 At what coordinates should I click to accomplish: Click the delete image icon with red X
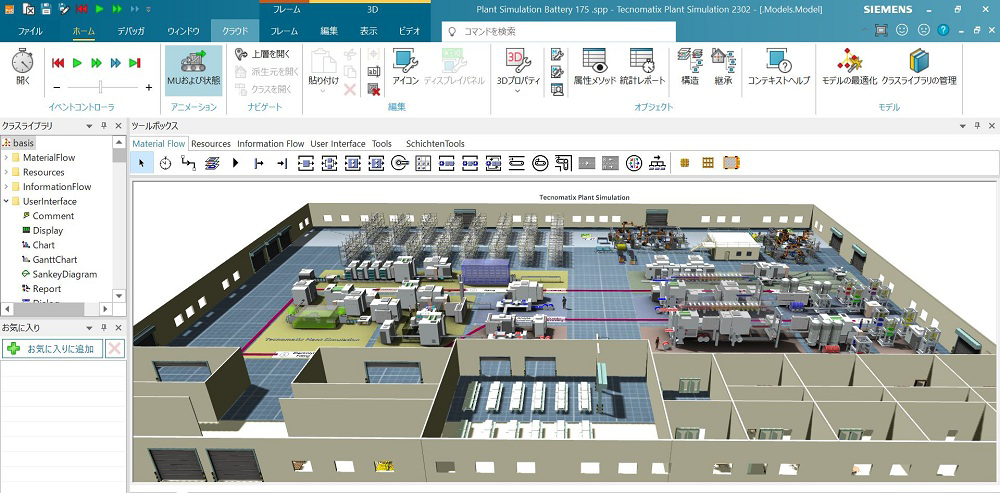(x=374, y=89)
